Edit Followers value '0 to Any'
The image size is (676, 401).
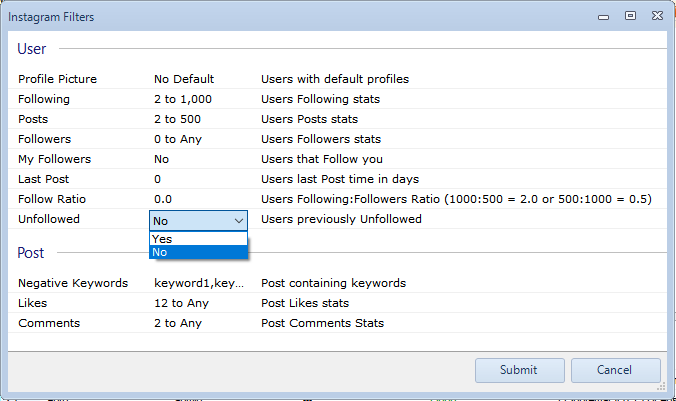click(178, 139)
